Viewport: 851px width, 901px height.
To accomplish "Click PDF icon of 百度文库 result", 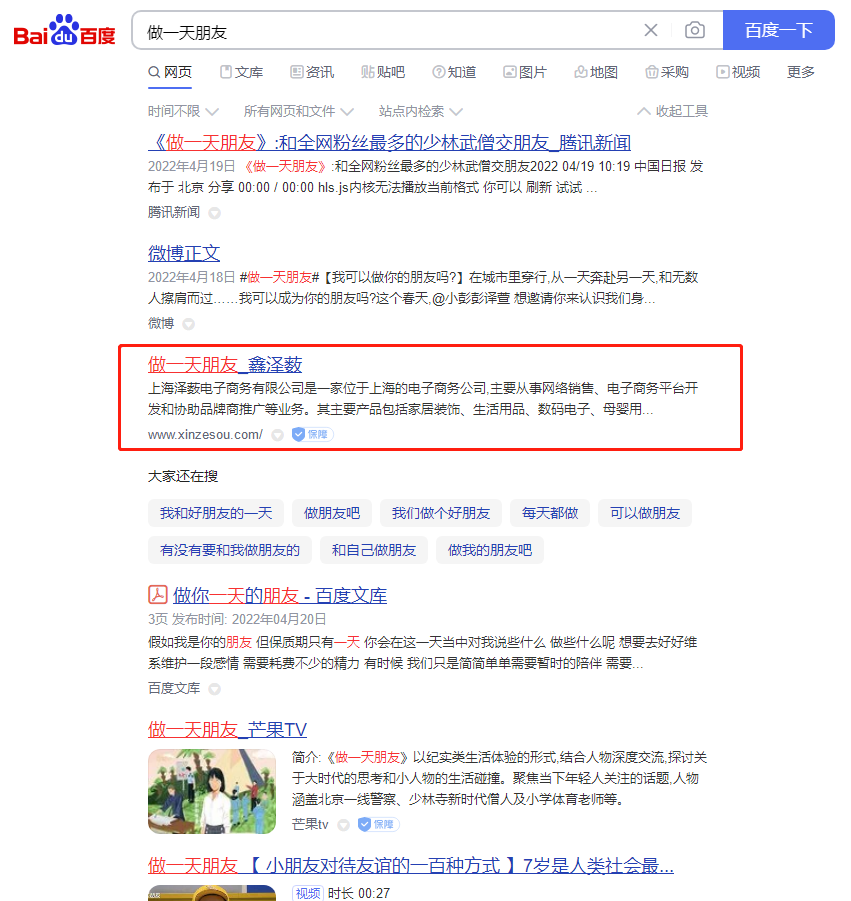I will [157, 594].
